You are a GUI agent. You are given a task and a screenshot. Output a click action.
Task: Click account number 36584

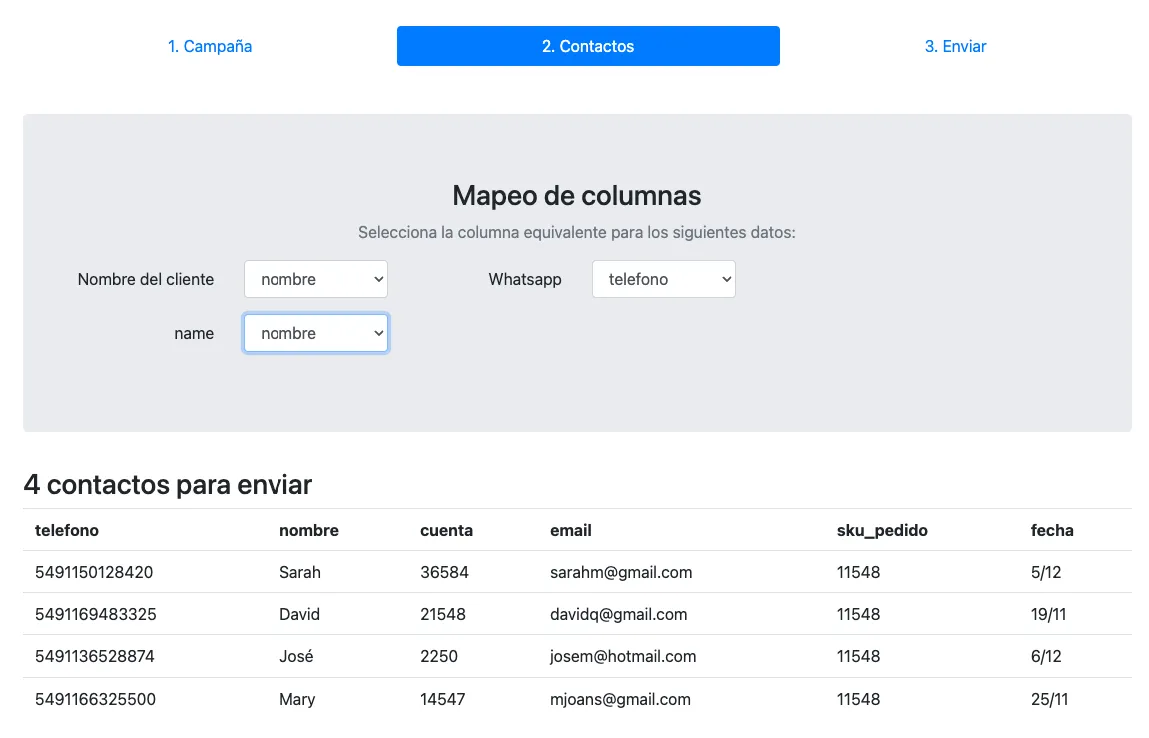click(444, 572)
